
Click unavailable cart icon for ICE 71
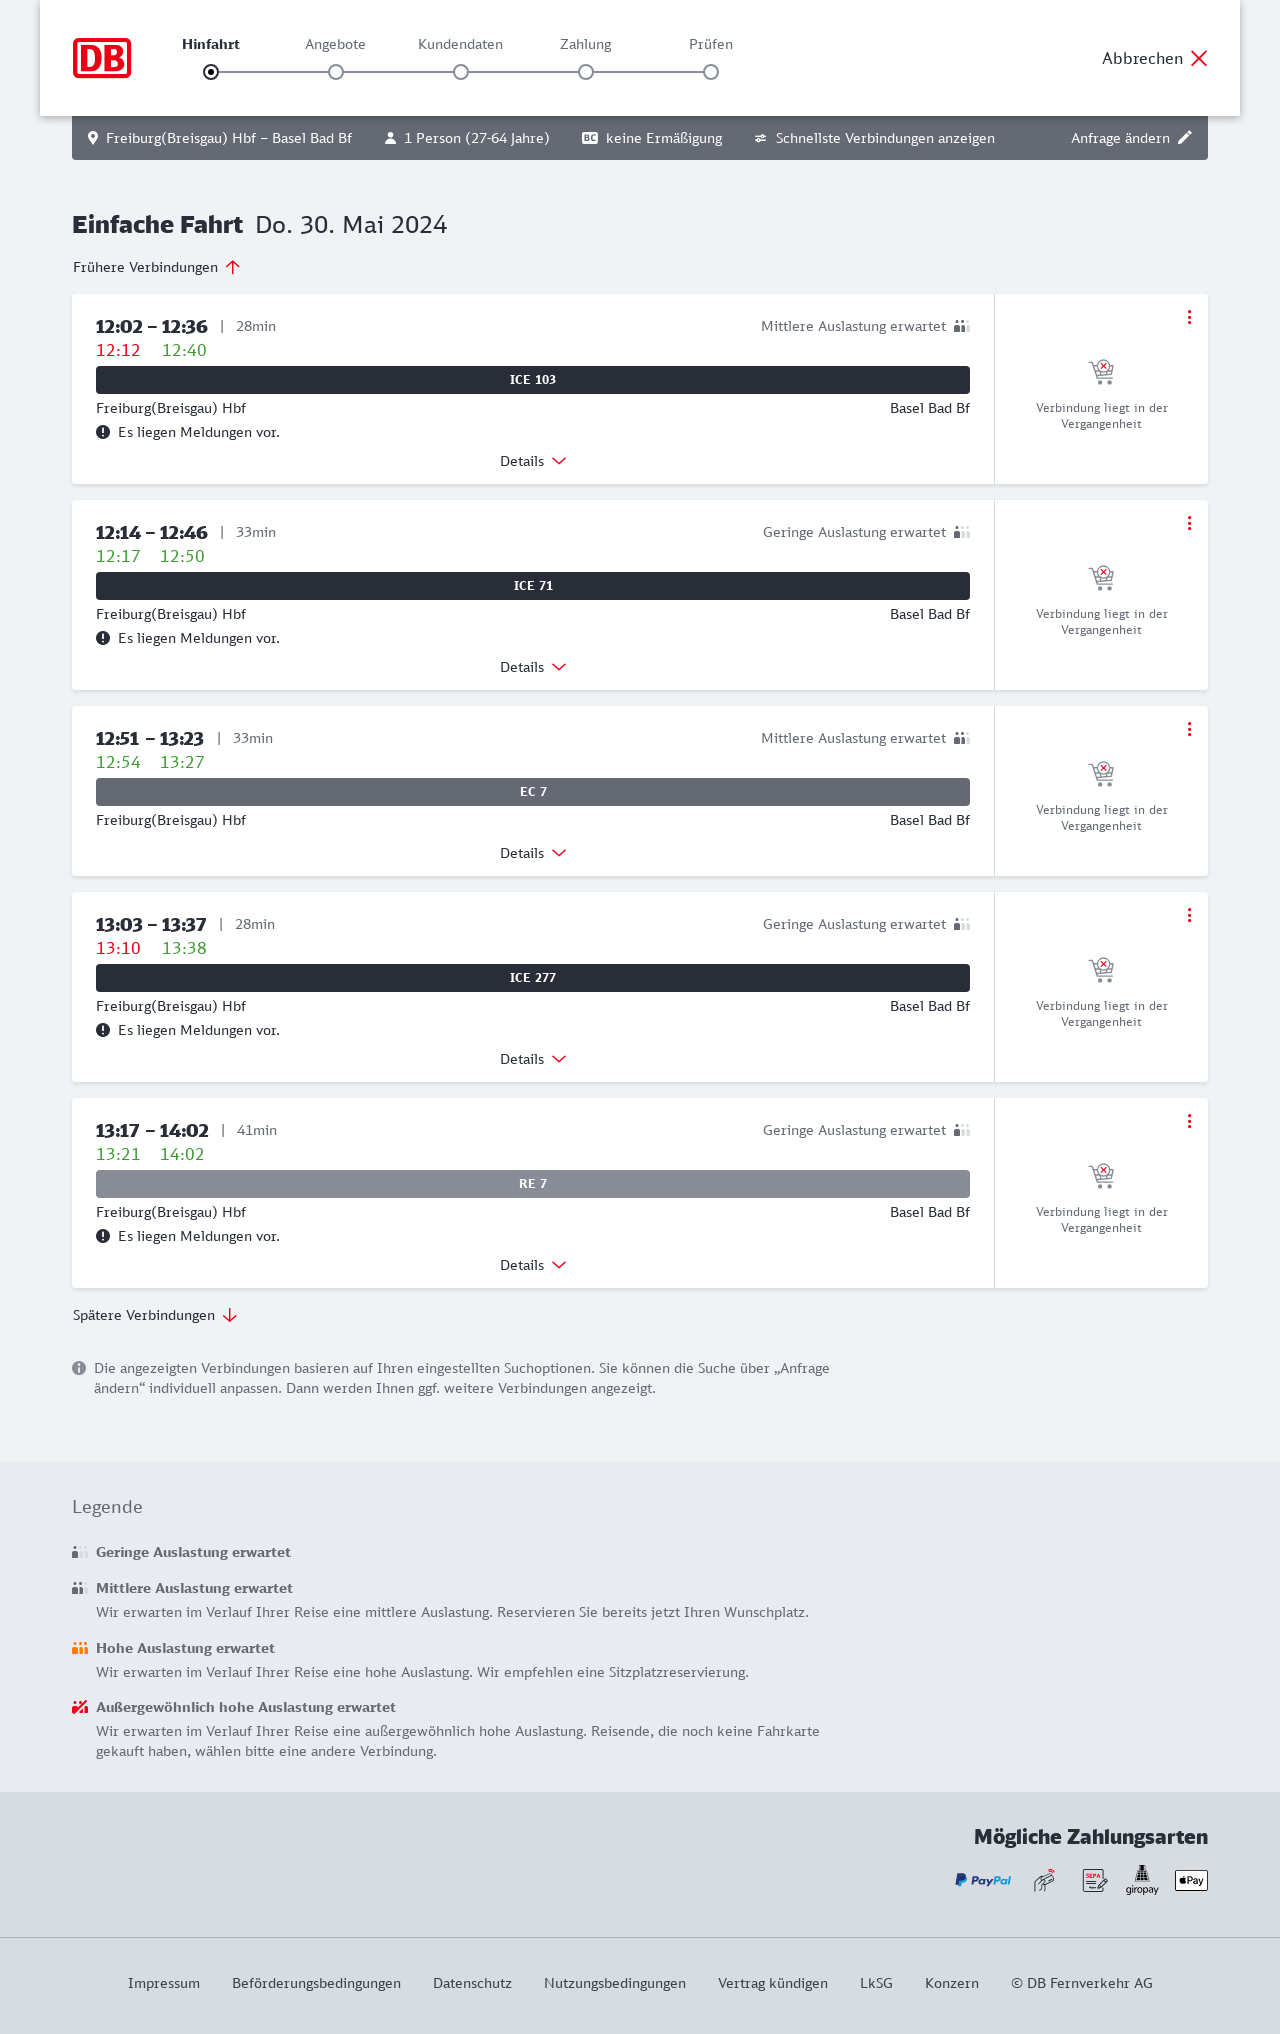click(1101, 578)
